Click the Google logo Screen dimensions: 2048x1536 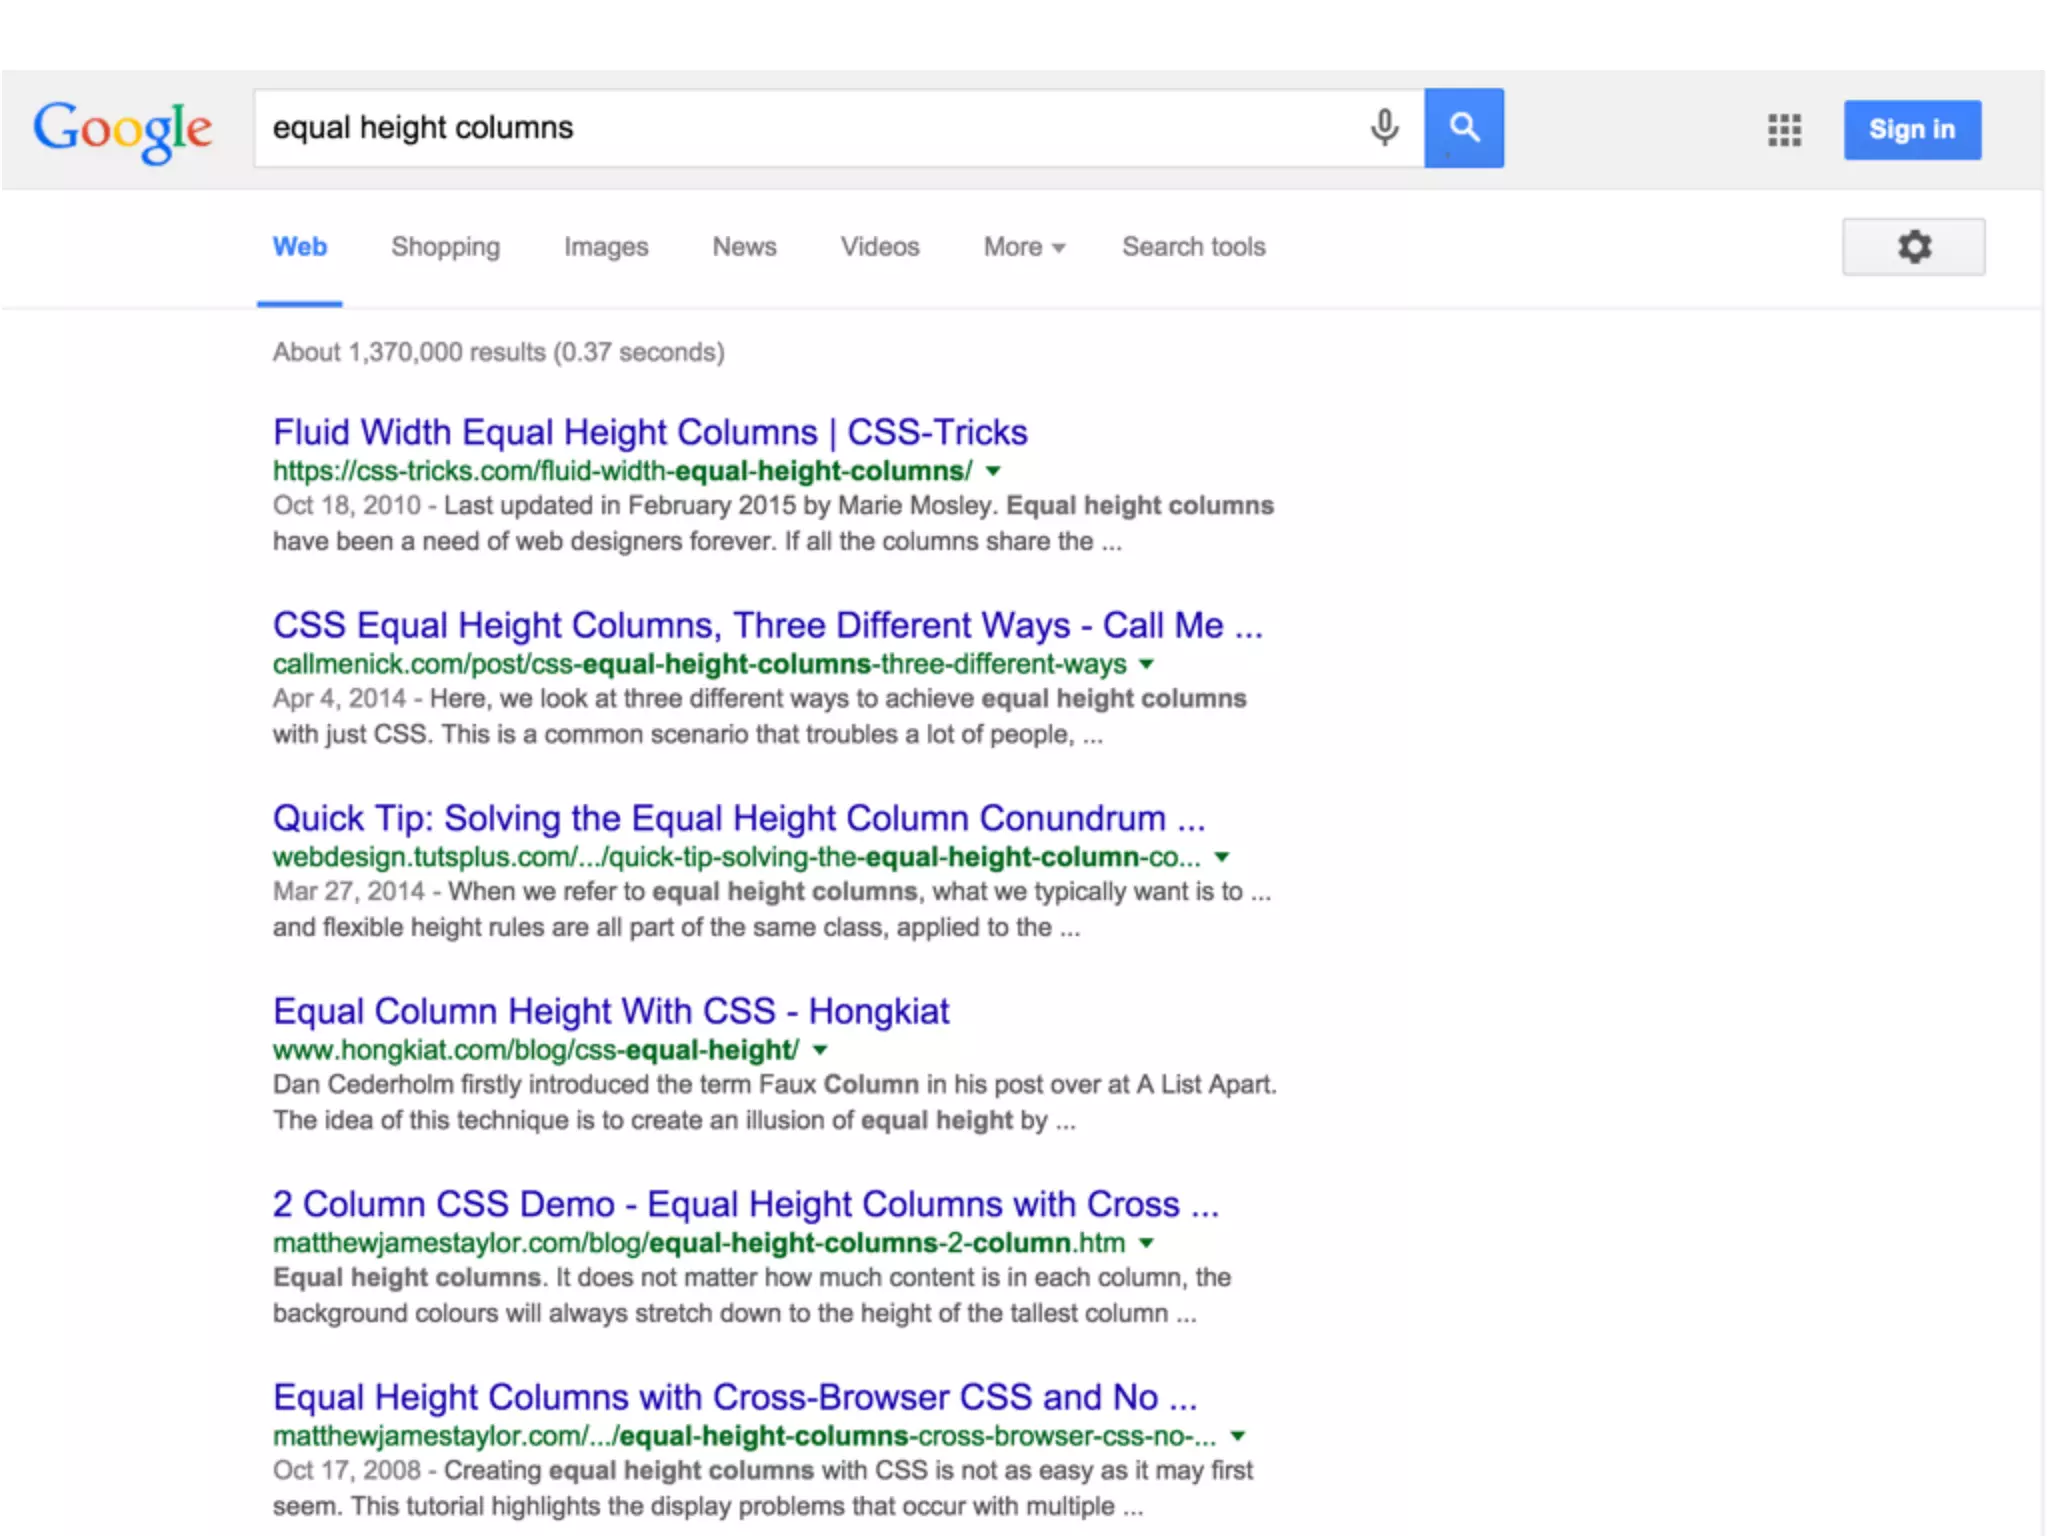122,130
